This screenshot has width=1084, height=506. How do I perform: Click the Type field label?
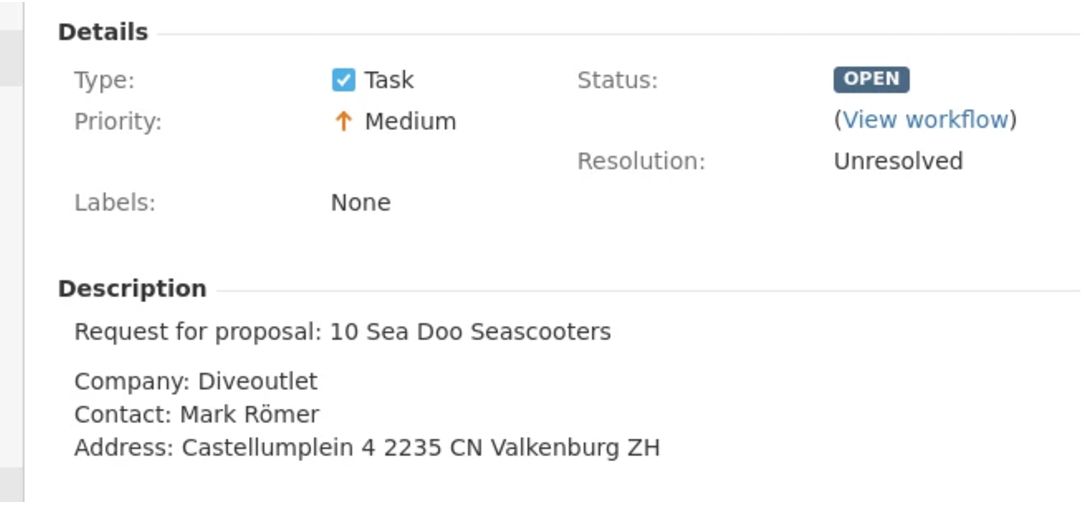tap(104, 80)
